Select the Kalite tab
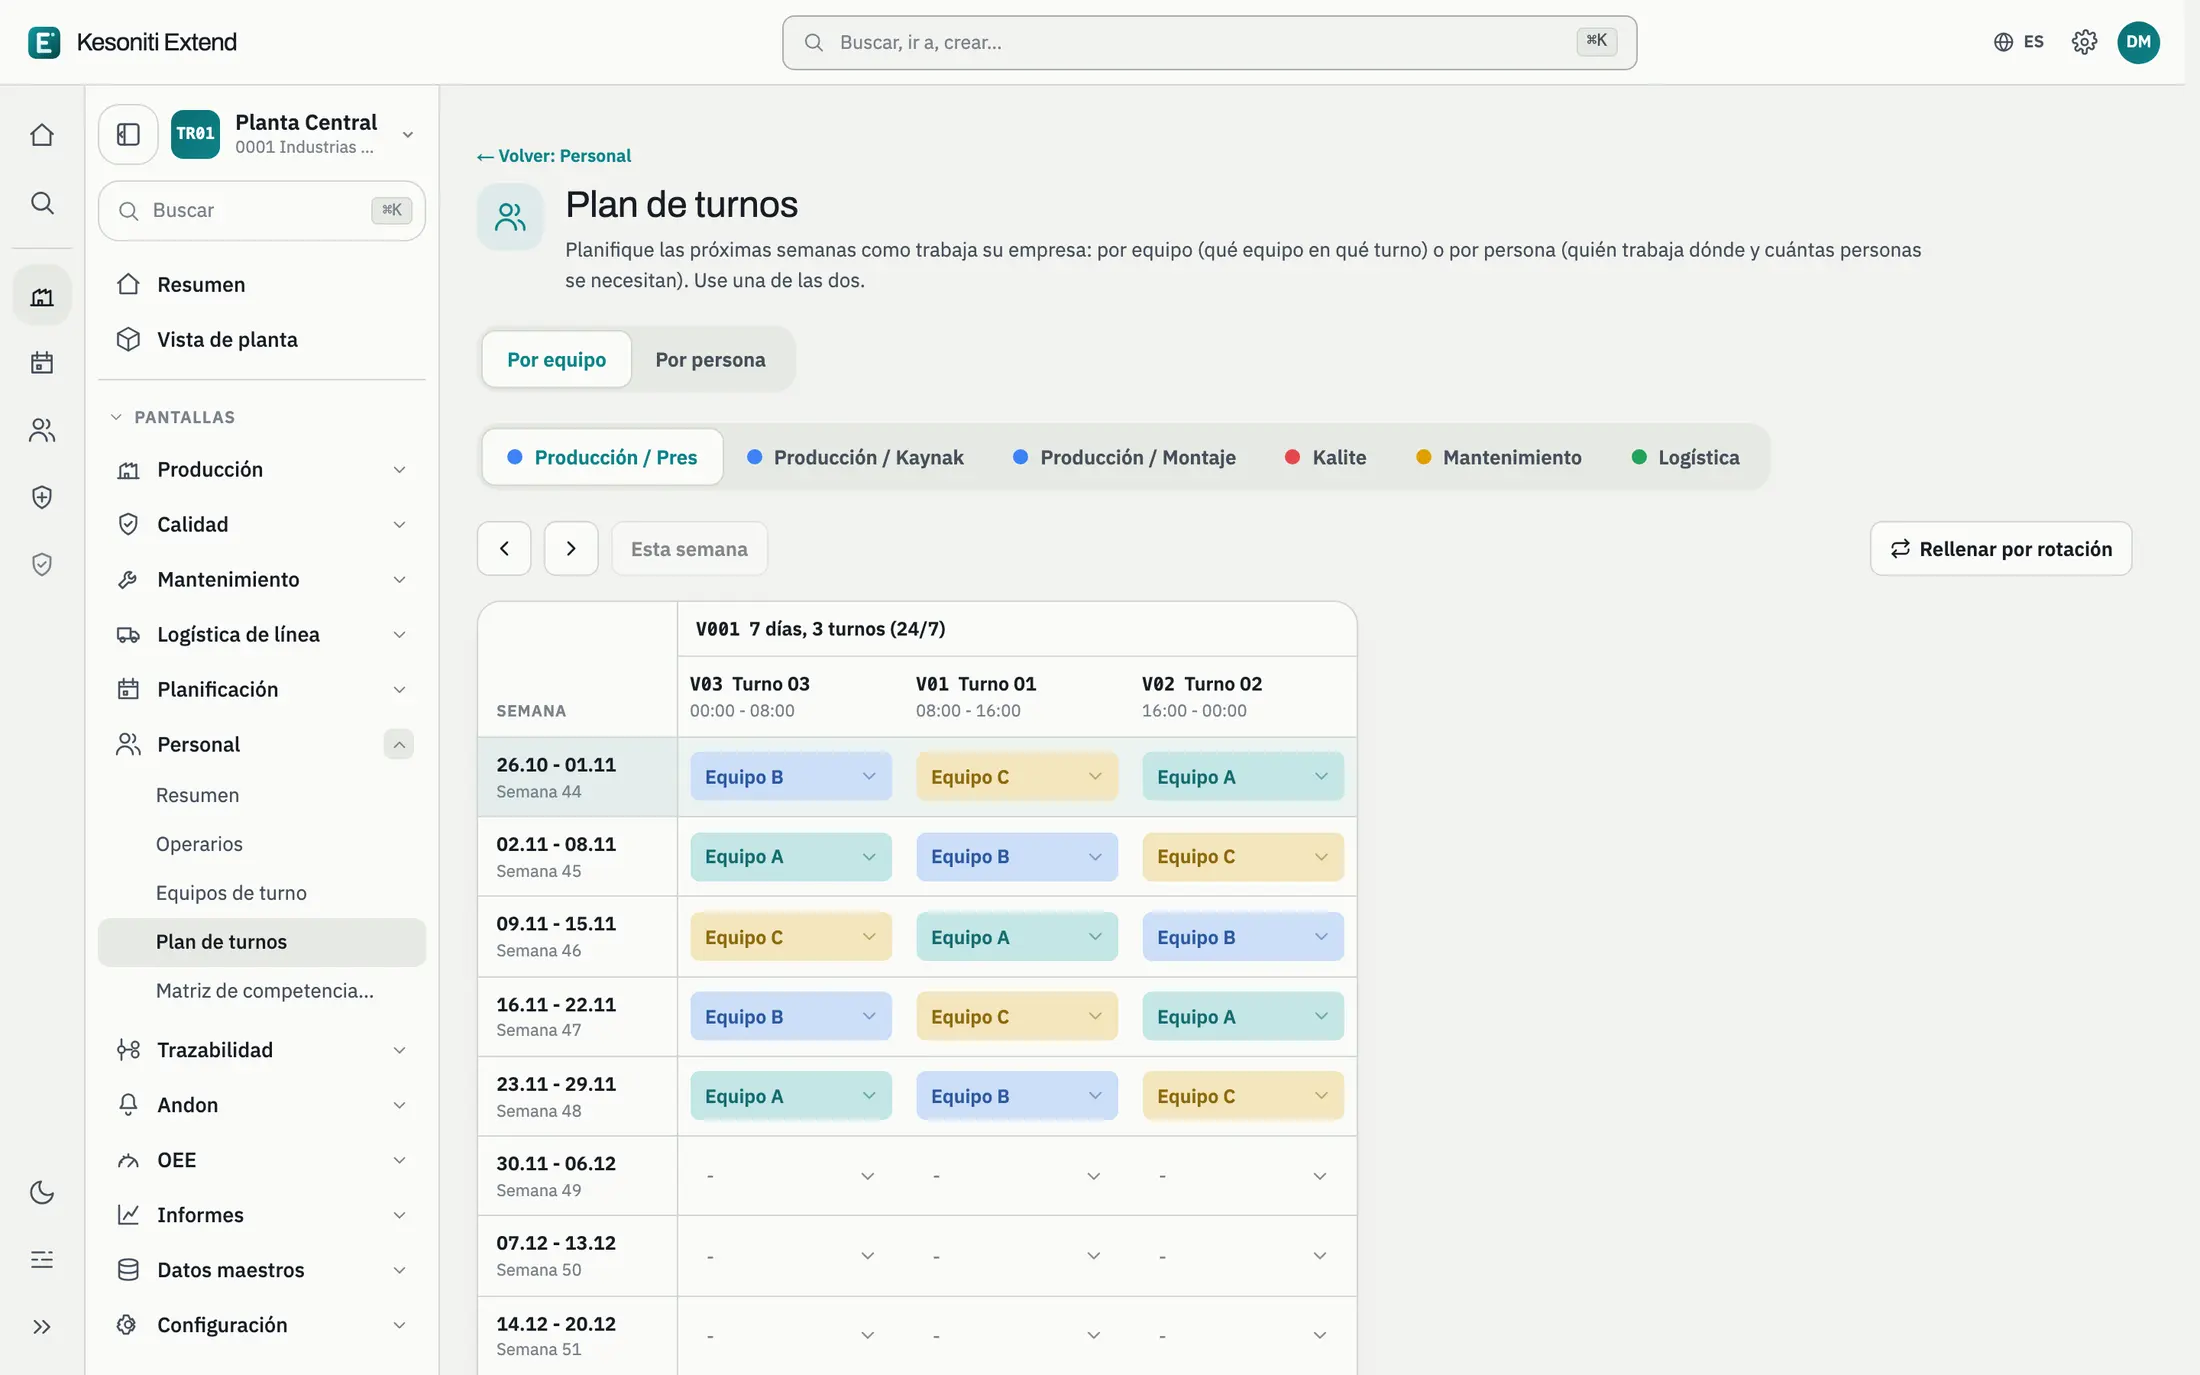Viewport: 2200px width, 1375px height. tap(1326, 457)
